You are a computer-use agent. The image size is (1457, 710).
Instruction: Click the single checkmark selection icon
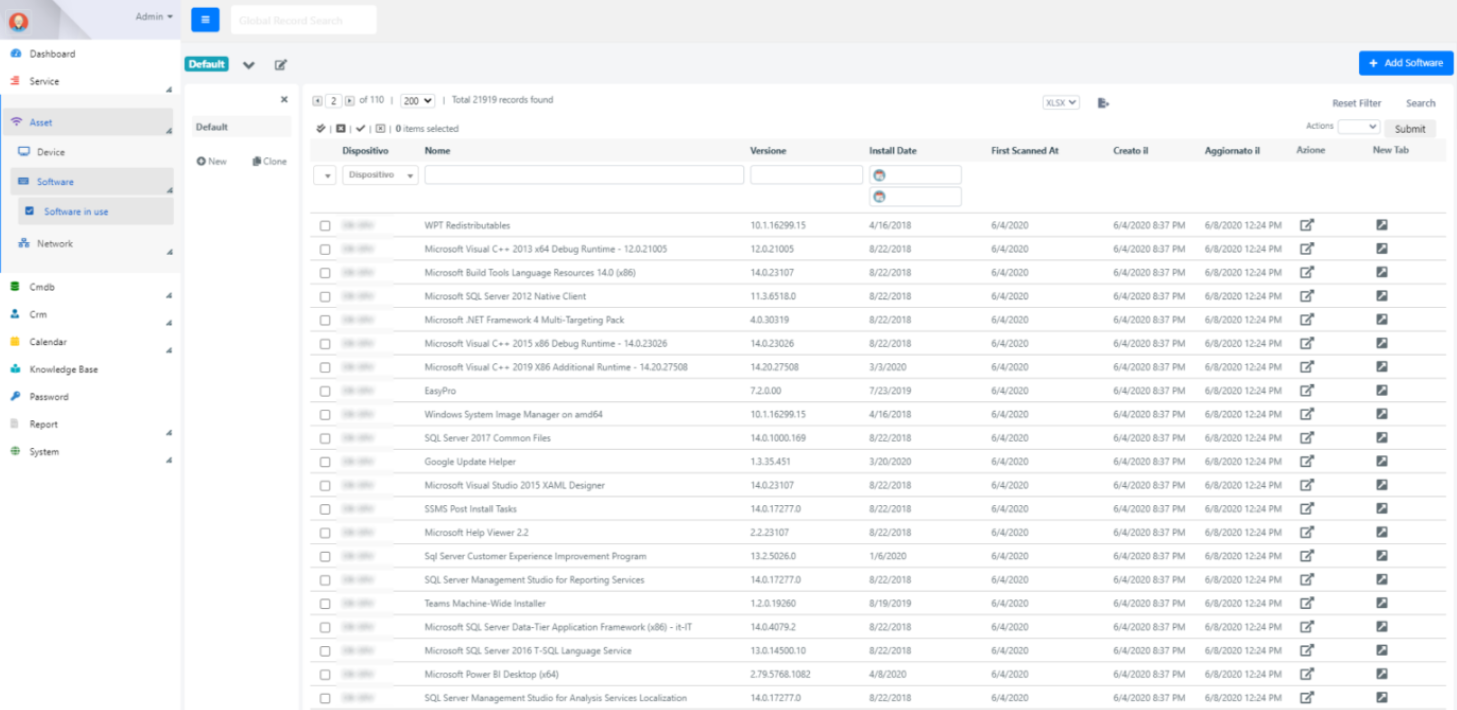click(x=361, y=128)
